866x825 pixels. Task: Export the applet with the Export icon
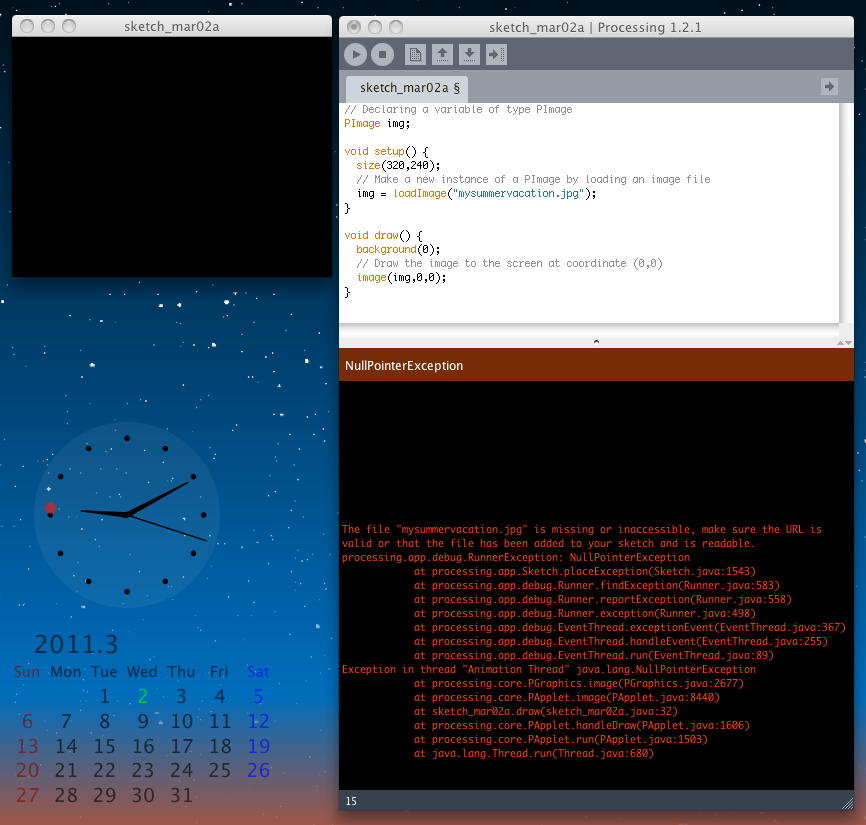496,55
